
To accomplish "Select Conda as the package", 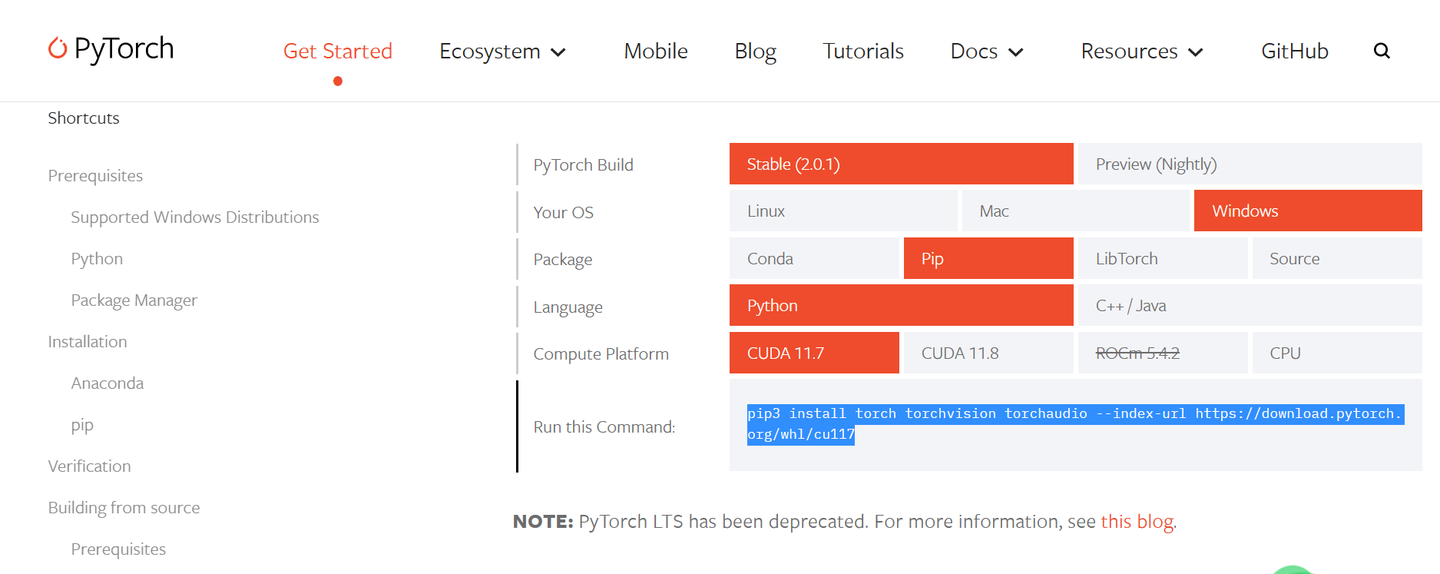I will (x=814, y=258).
